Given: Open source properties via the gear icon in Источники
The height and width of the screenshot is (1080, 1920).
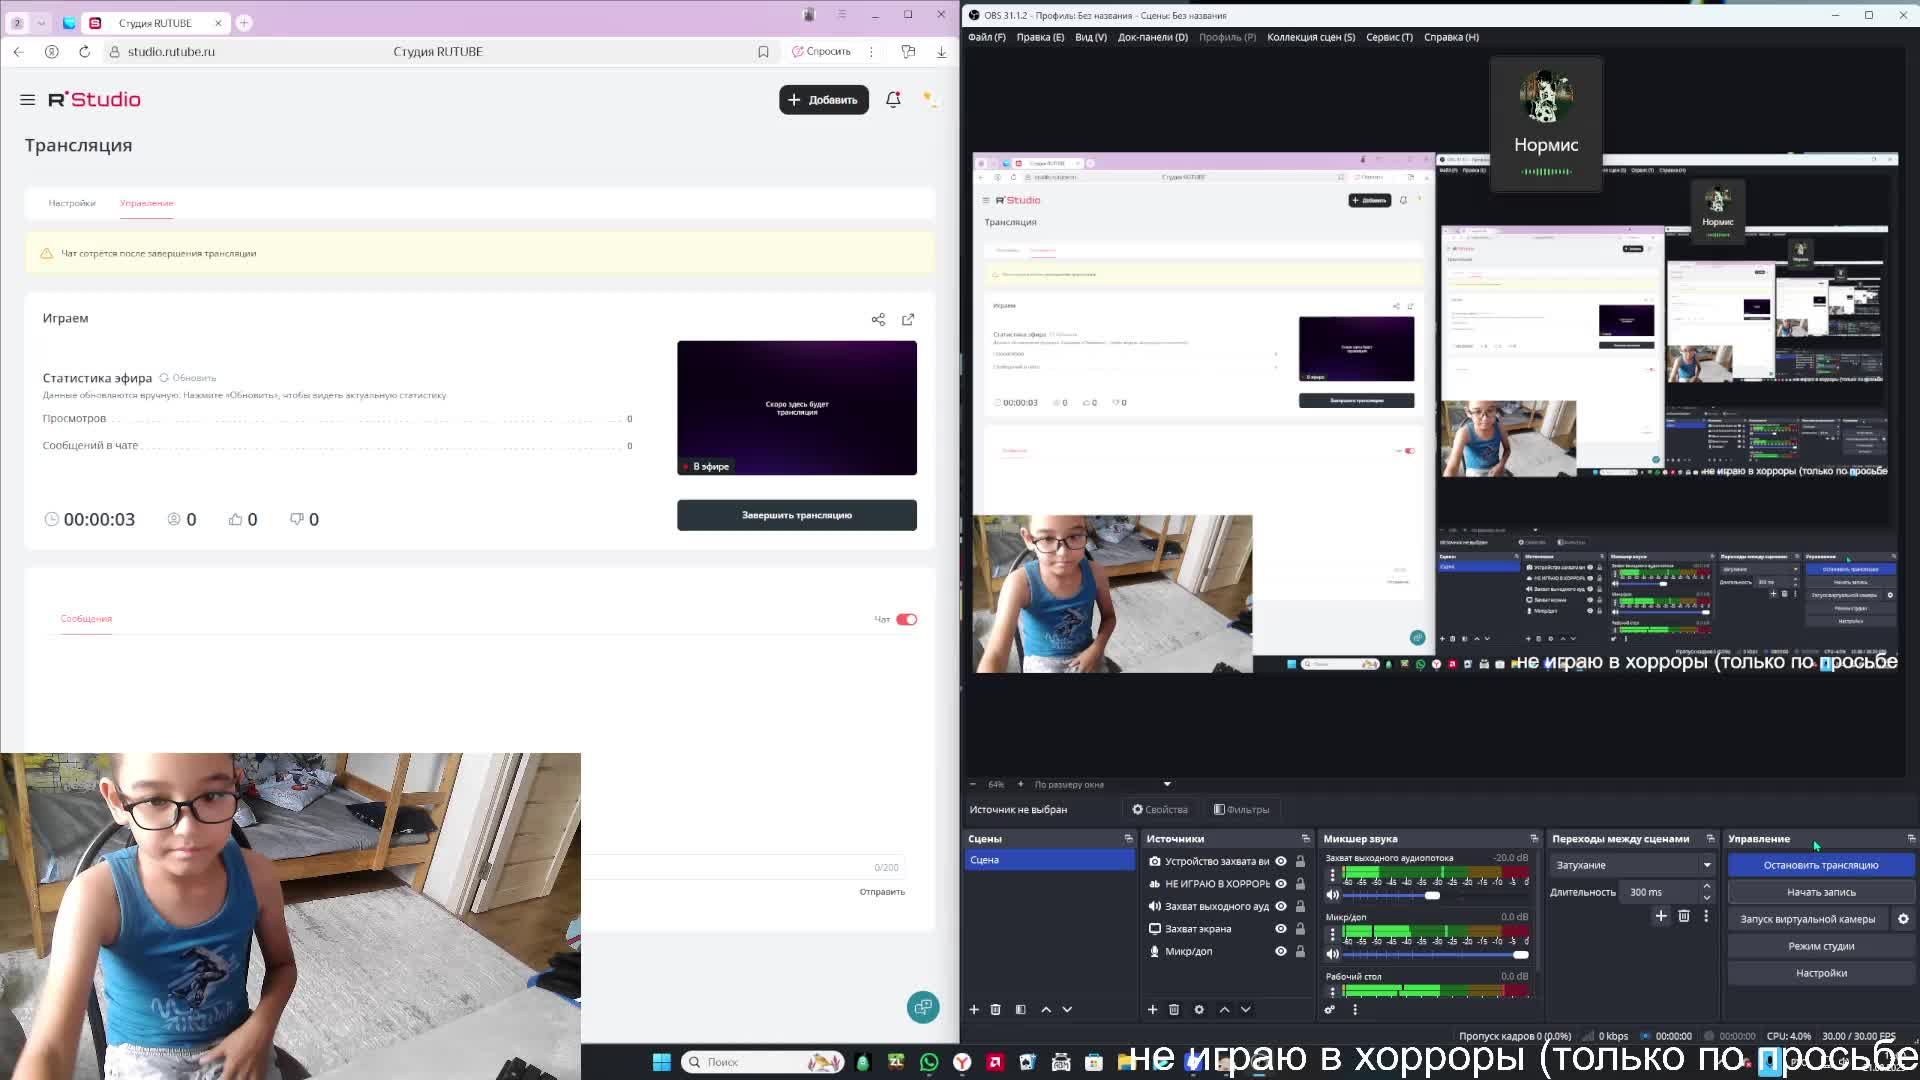Looking at the screenshot, I should click(1199, 1010).
